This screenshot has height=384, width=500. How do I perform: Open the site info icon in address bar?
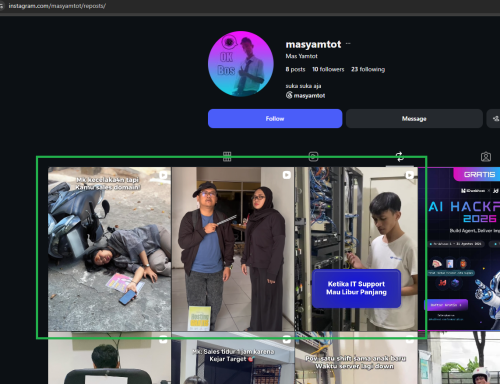[x=2, y=6]
